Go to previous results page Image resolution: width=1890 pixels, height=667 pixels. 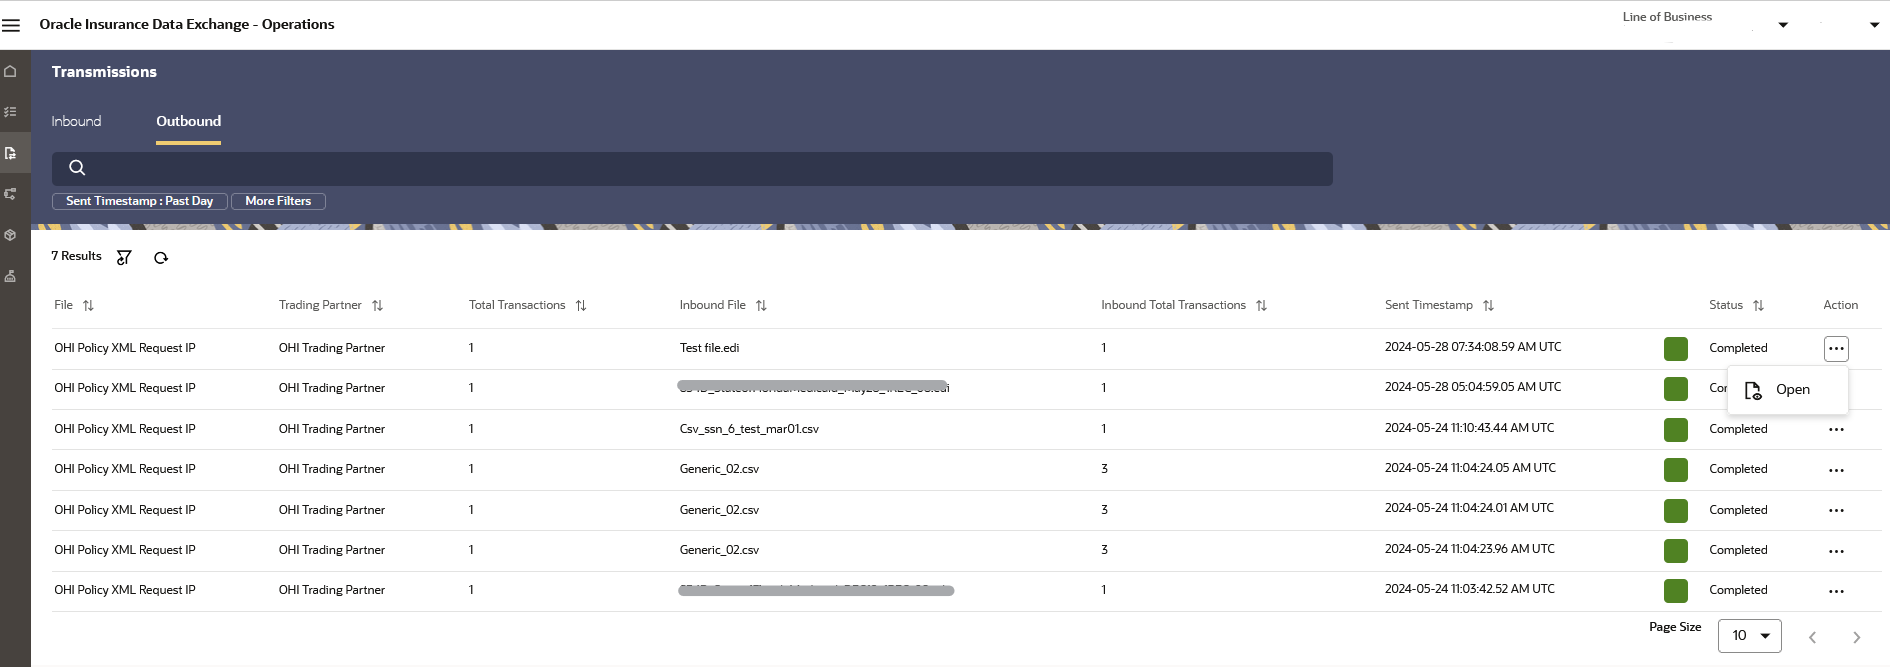[1812, 637]
